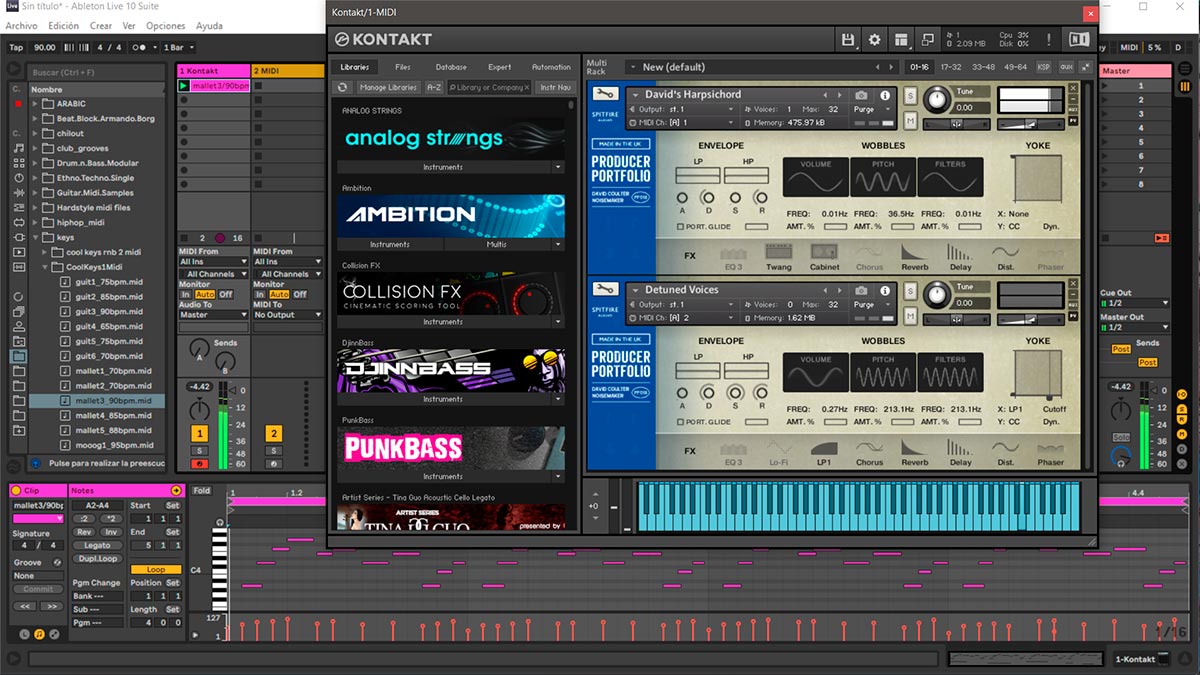The width and height of the screenshot is (1200, 675).
Task: Adjust the volume slider on David's Harpsichord
Action: tap(1029, 125)
